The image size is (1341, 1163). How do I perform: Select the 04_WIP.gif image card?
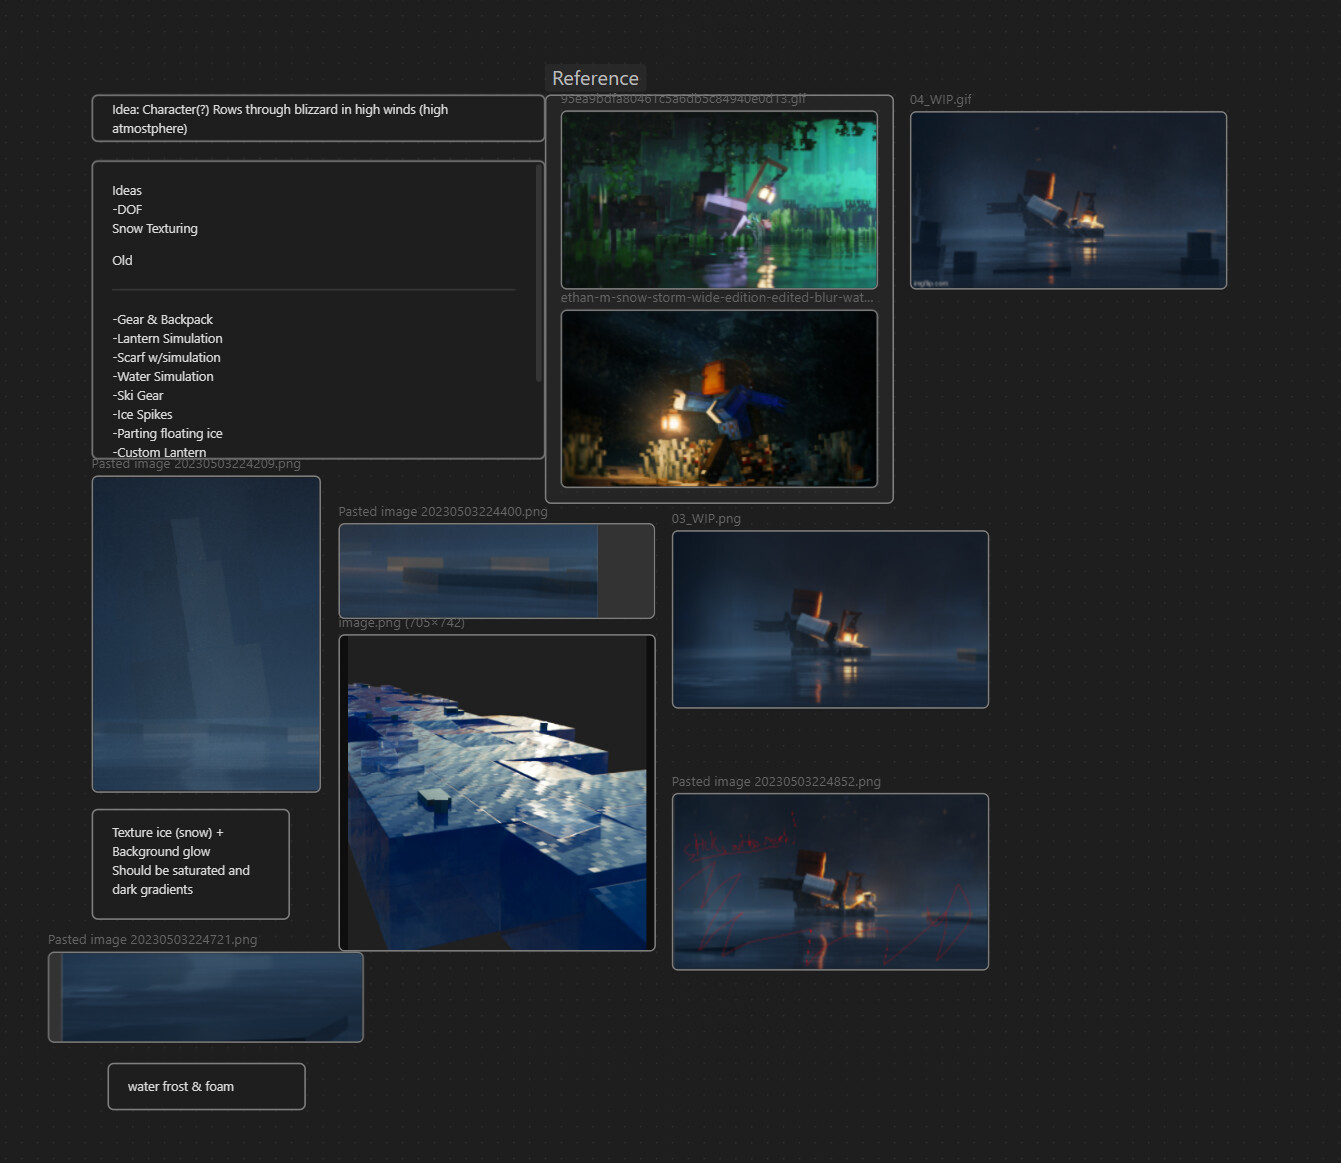[x=1067, y=200]
